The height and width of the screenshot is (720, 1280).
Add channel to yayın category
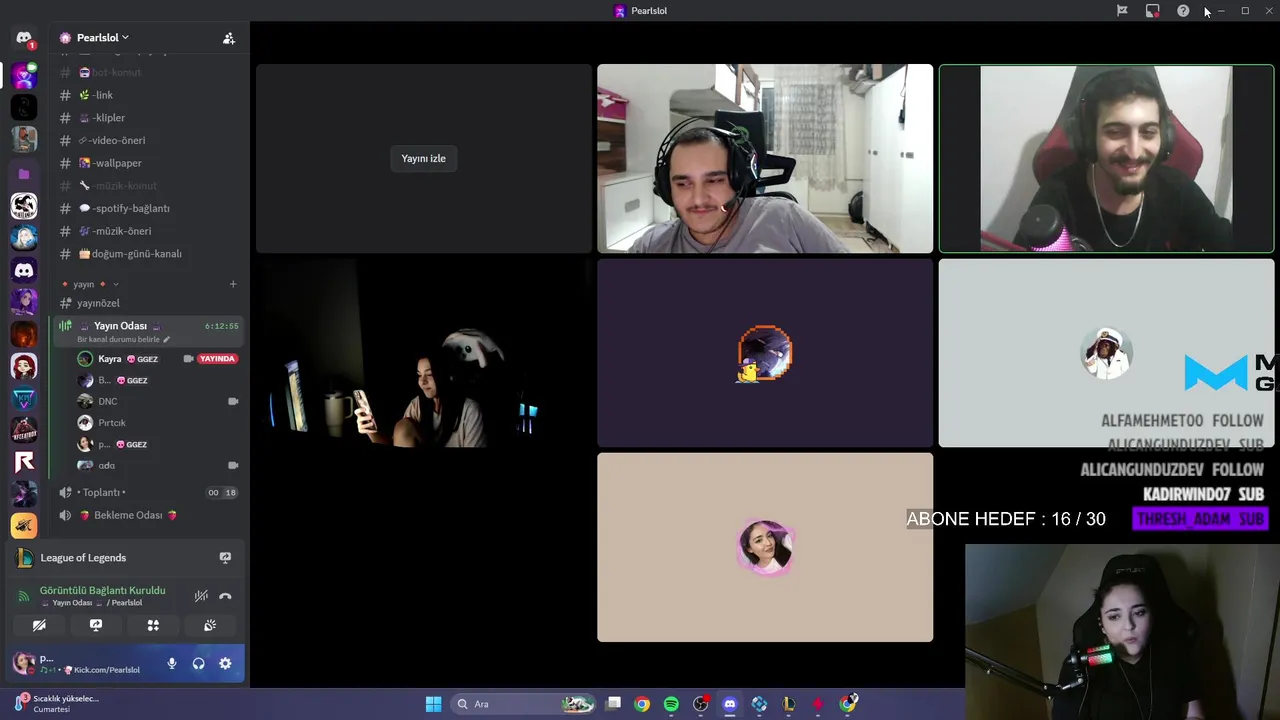[x=233, y=284]
